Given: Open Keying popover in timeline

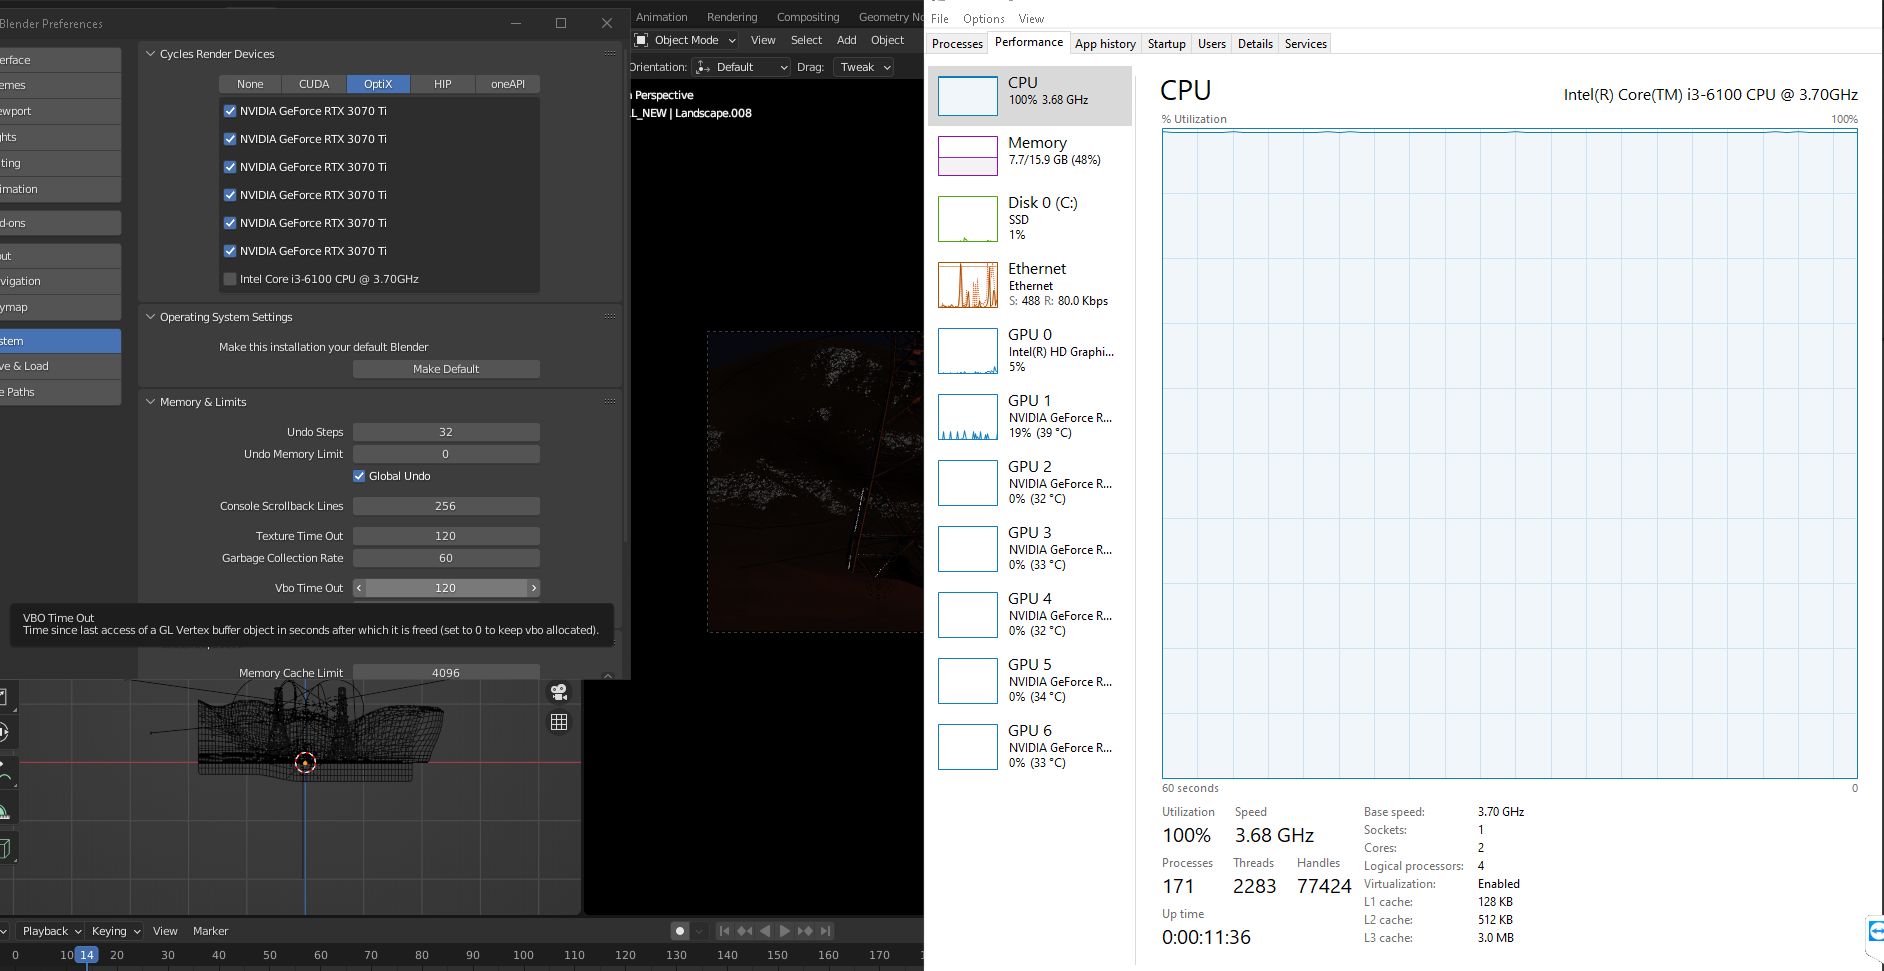Looking at the screenshot, I should pos(116,931).
